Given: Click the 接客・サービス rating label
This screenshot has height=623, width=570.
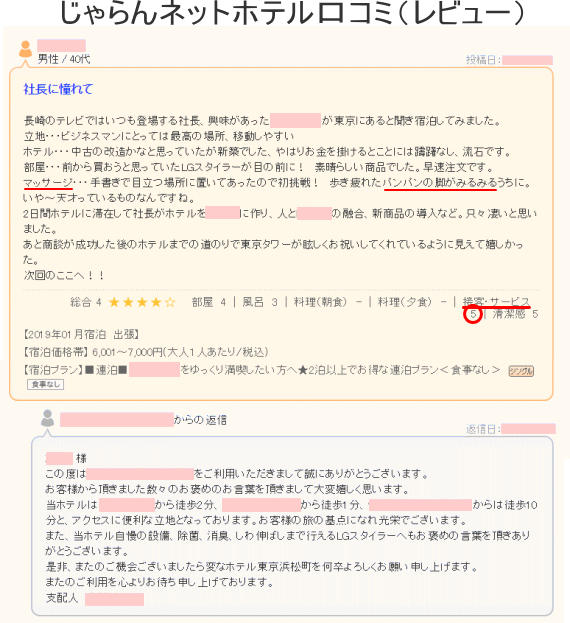Looking at the screenshot, I should [x=496, y=301].
